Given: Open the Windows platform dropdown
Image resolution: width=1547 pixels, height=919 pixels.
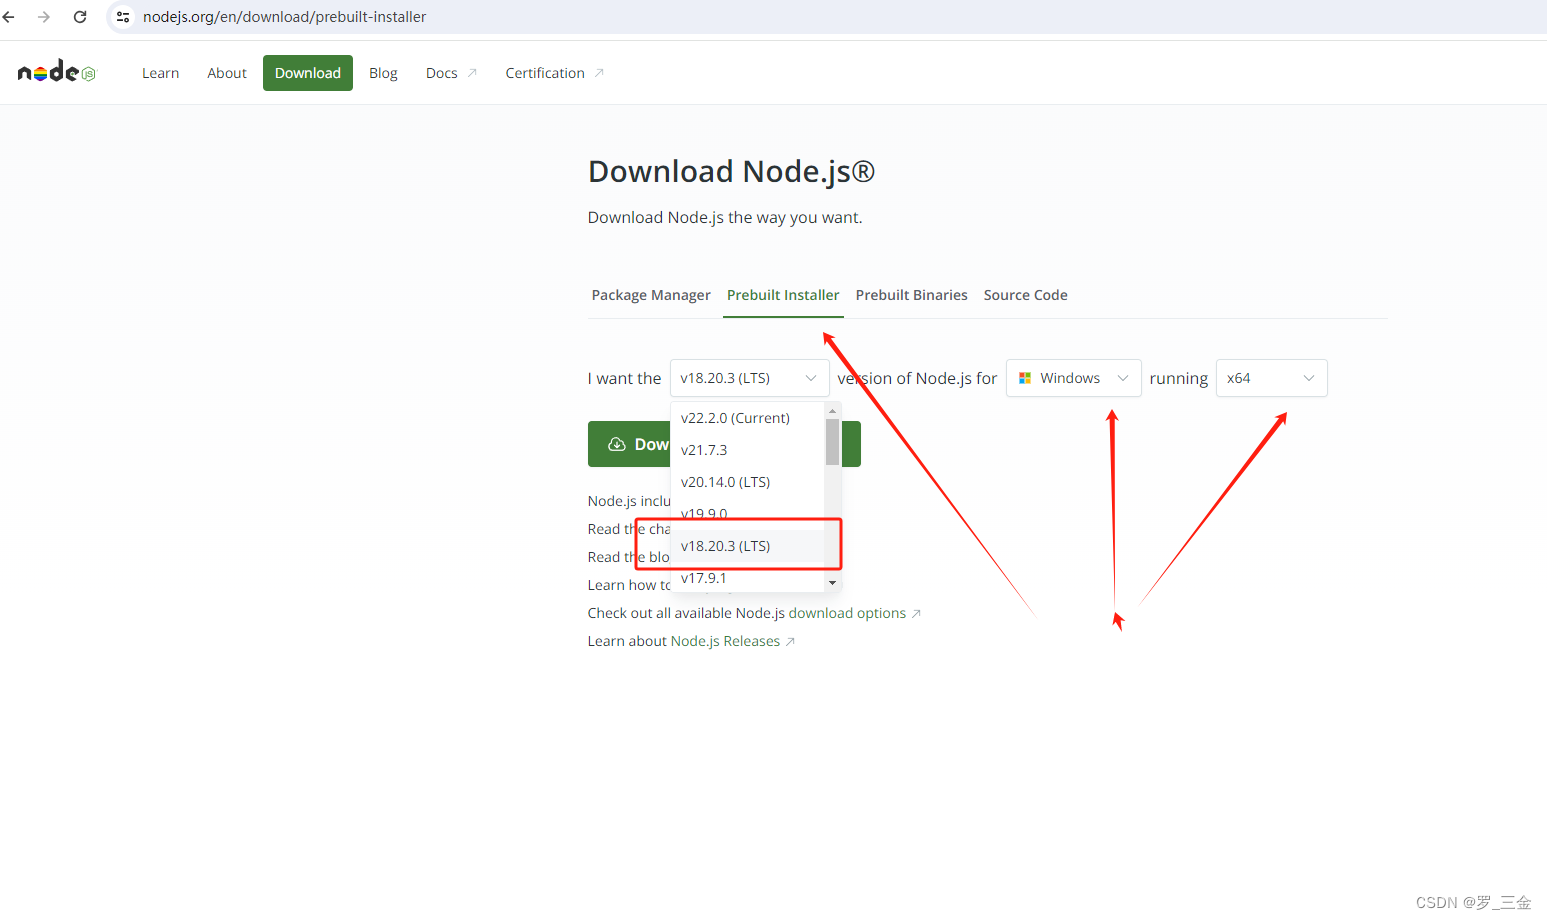Looking at the screenshot, I should click(x=1073, y=378).
